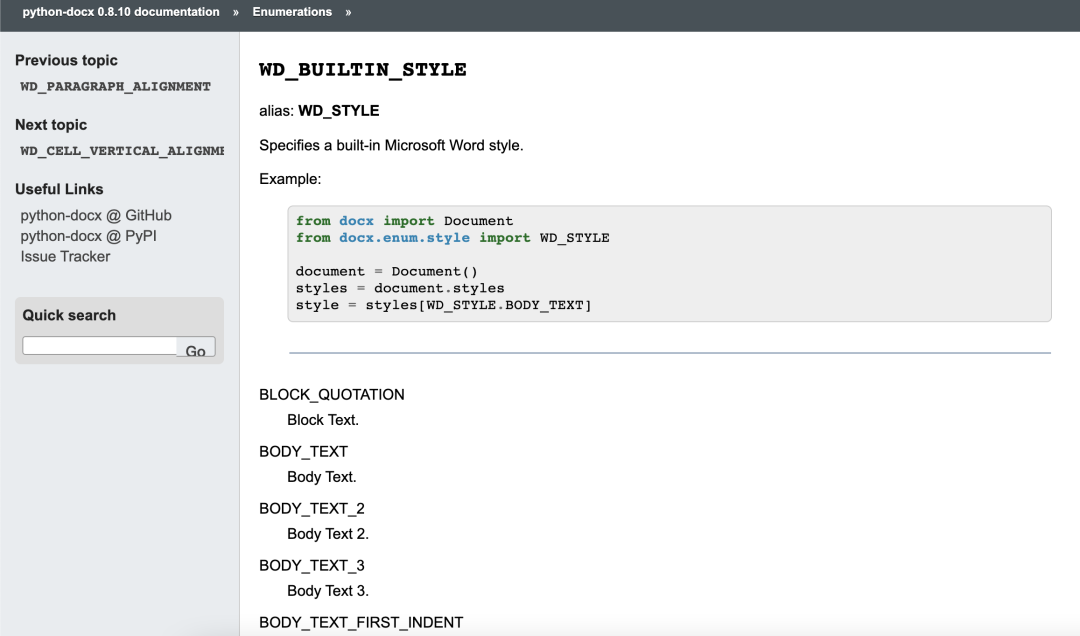Visit python-docx @ GitHub link
This screenshot has width=1080, height=636.
point(96,216)
